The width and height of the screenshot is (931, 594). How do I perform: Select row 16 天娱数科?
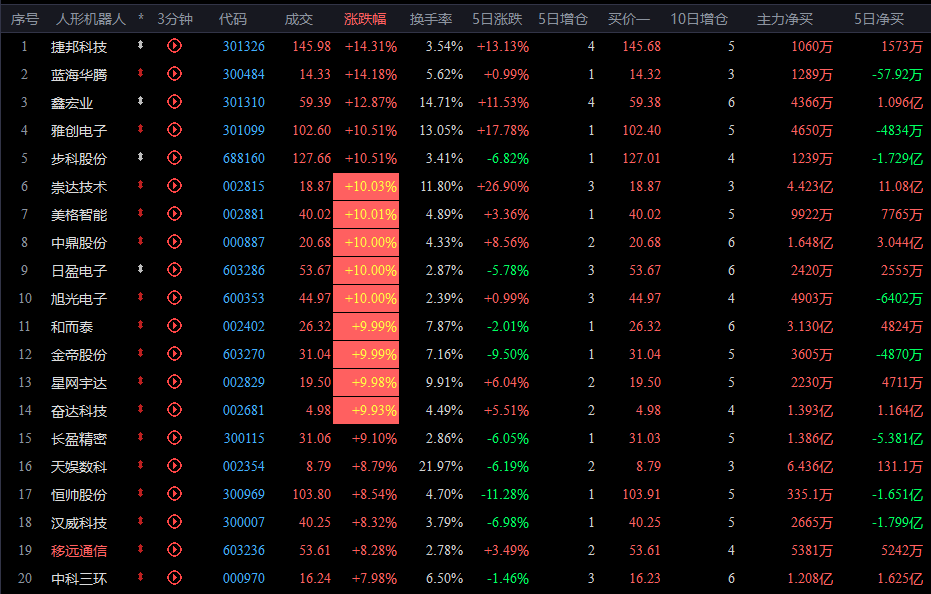point(466,467)
